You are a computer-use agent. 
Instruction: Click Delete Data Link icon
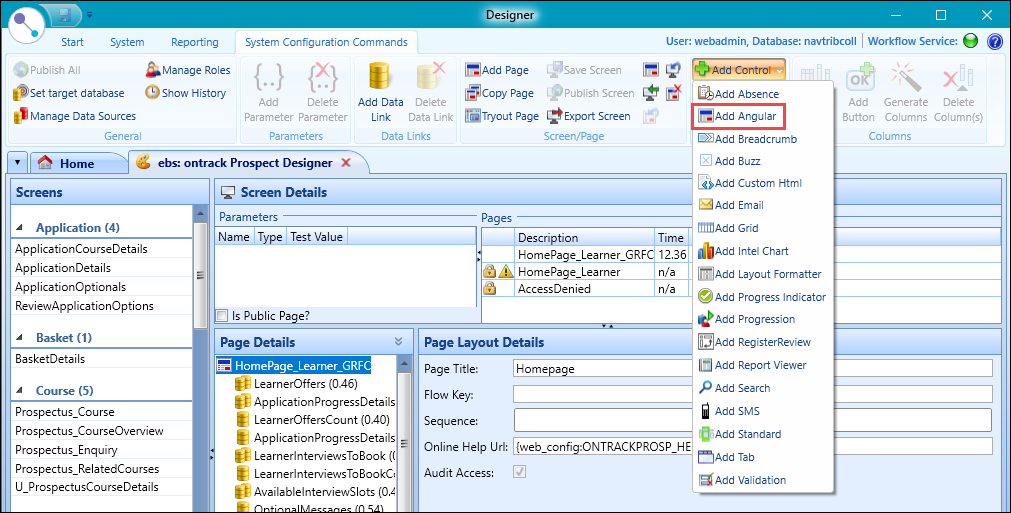431,77
